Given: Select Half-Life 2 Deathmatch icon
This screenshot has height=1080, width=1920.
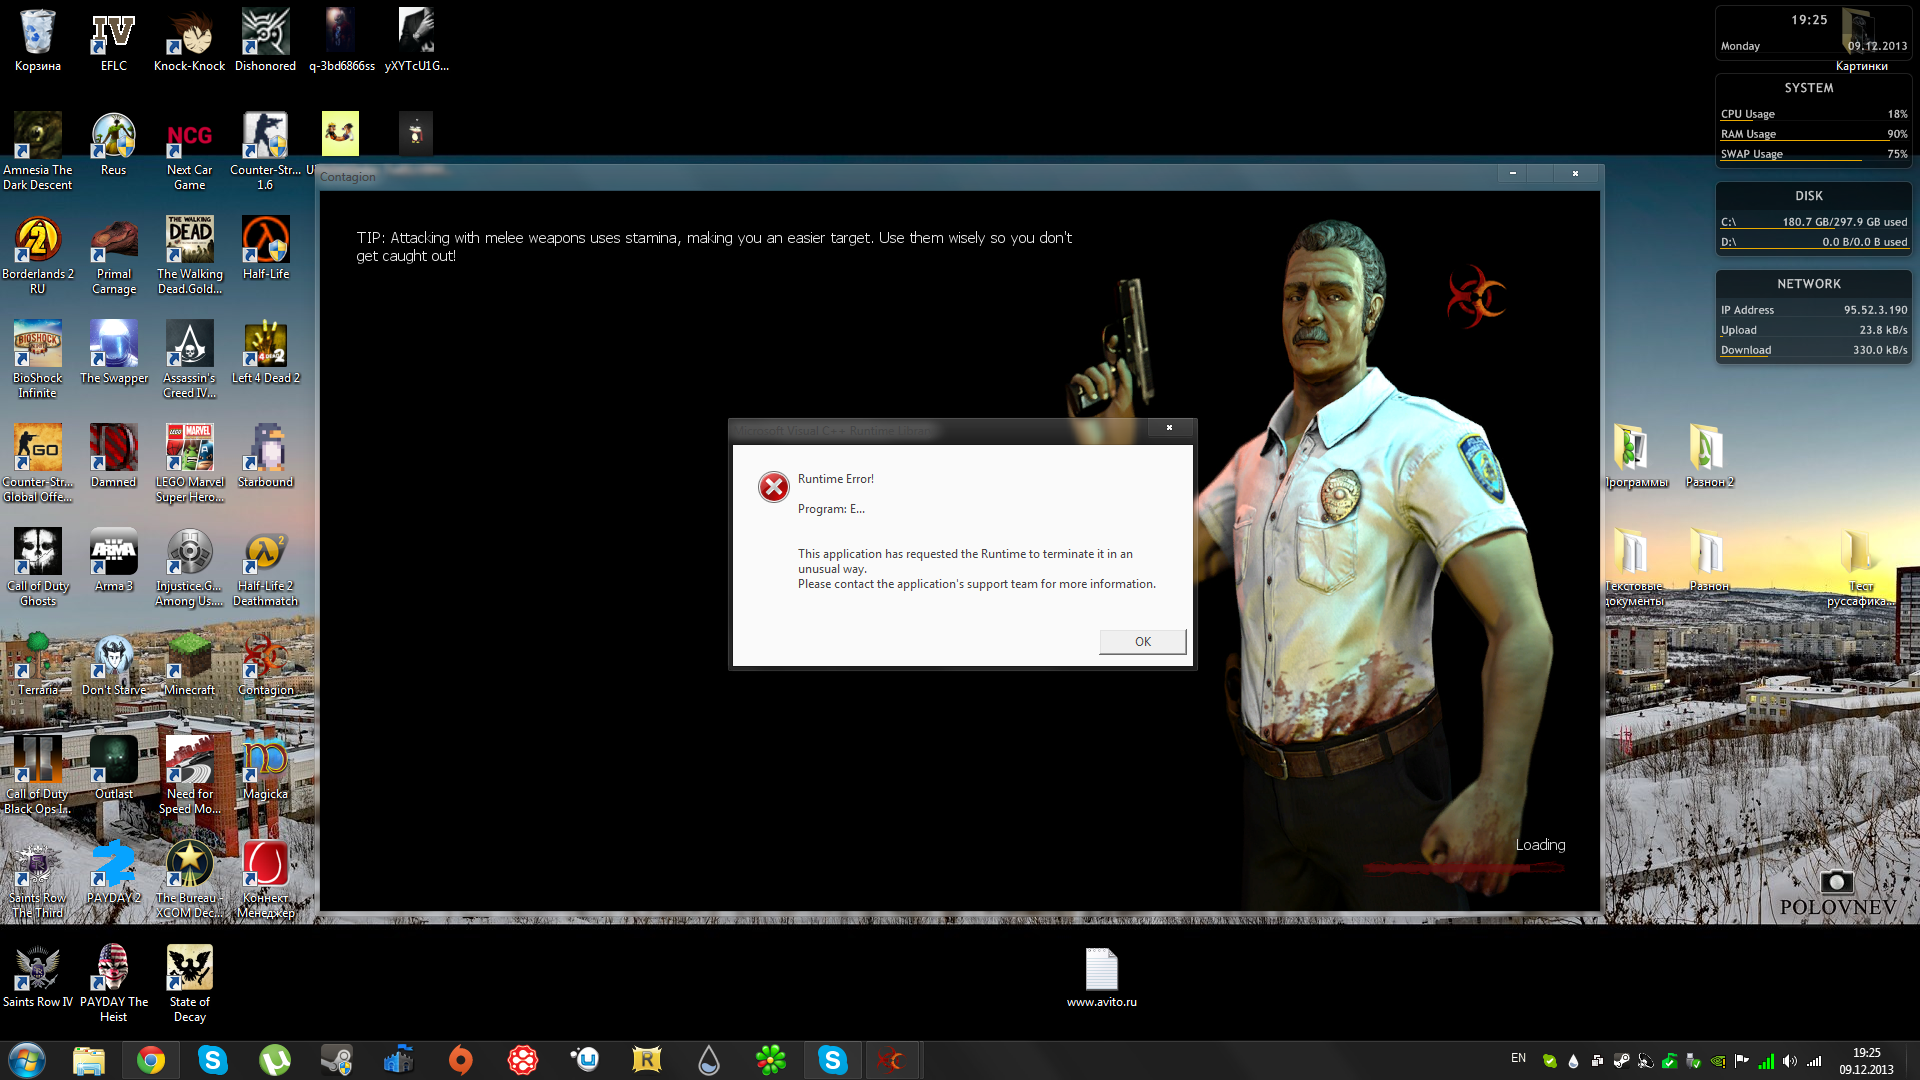Looking at the screenshot, I should tap(266, 566).
